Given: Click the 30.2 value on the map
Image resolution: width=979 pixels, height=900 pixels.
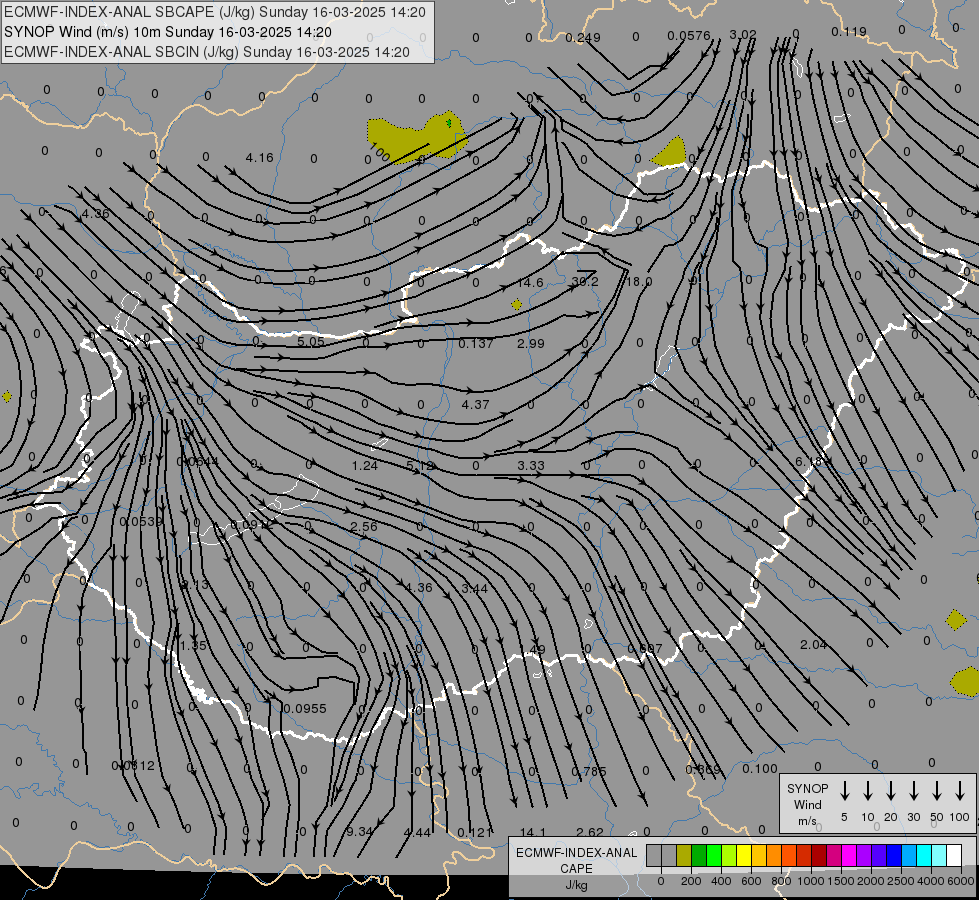Looking at the screenshot, I should pyautogui.click(x=585, y=282).
